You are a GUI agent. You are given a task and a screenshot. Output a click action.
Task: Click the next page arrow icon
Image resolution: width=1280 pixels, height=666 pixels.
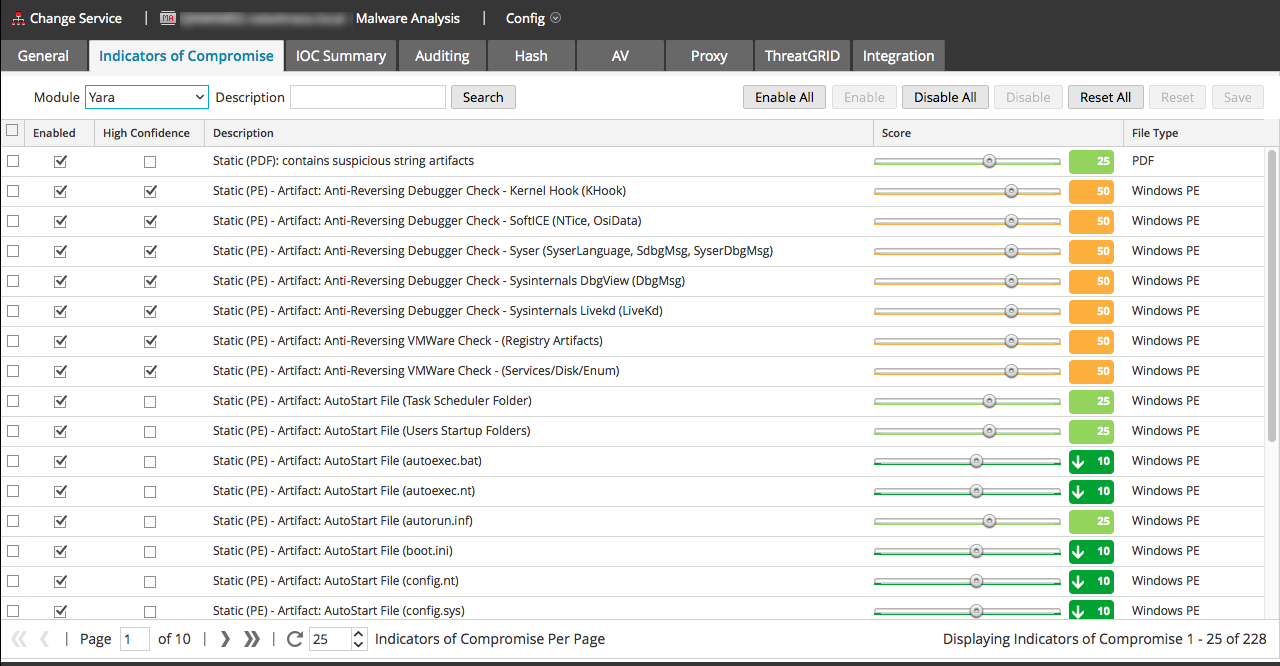pyautogui.click(x=225, y=639)
